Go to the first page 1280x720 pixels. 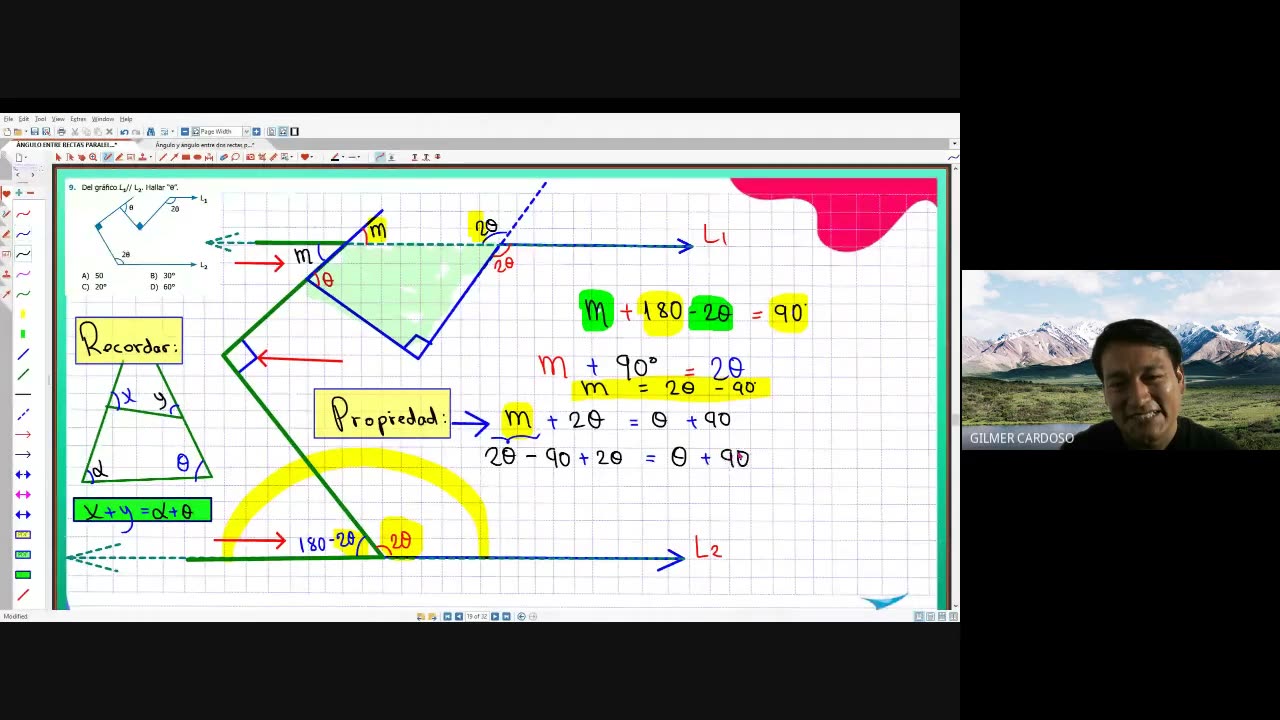pyautogui.click(x=447, y=616)
